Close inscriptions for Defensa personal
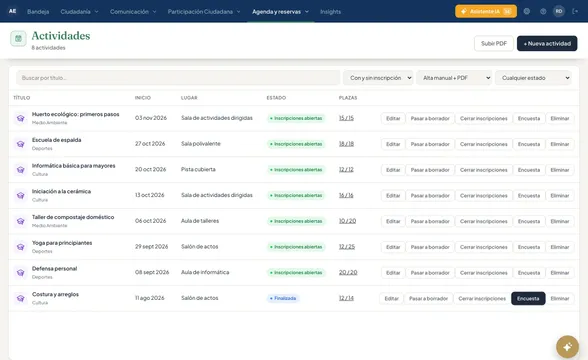 pyautogui.click(x=483, y=273)
